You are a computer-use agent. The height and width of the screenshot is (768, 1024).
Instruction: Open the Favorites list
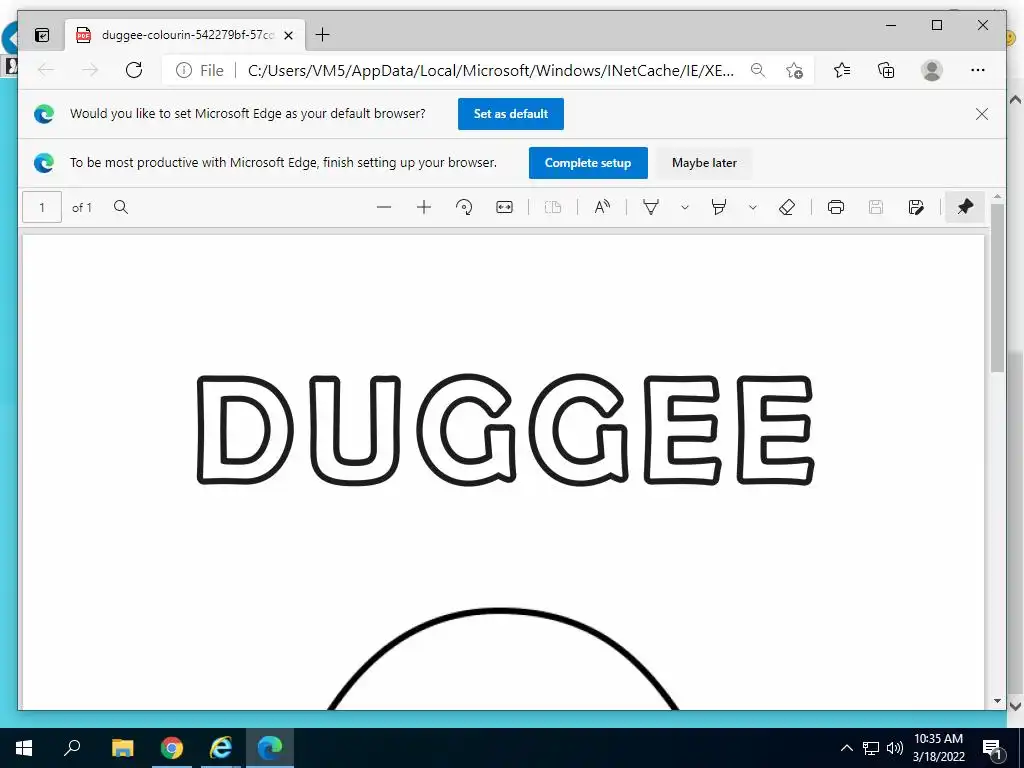point(842,70)
